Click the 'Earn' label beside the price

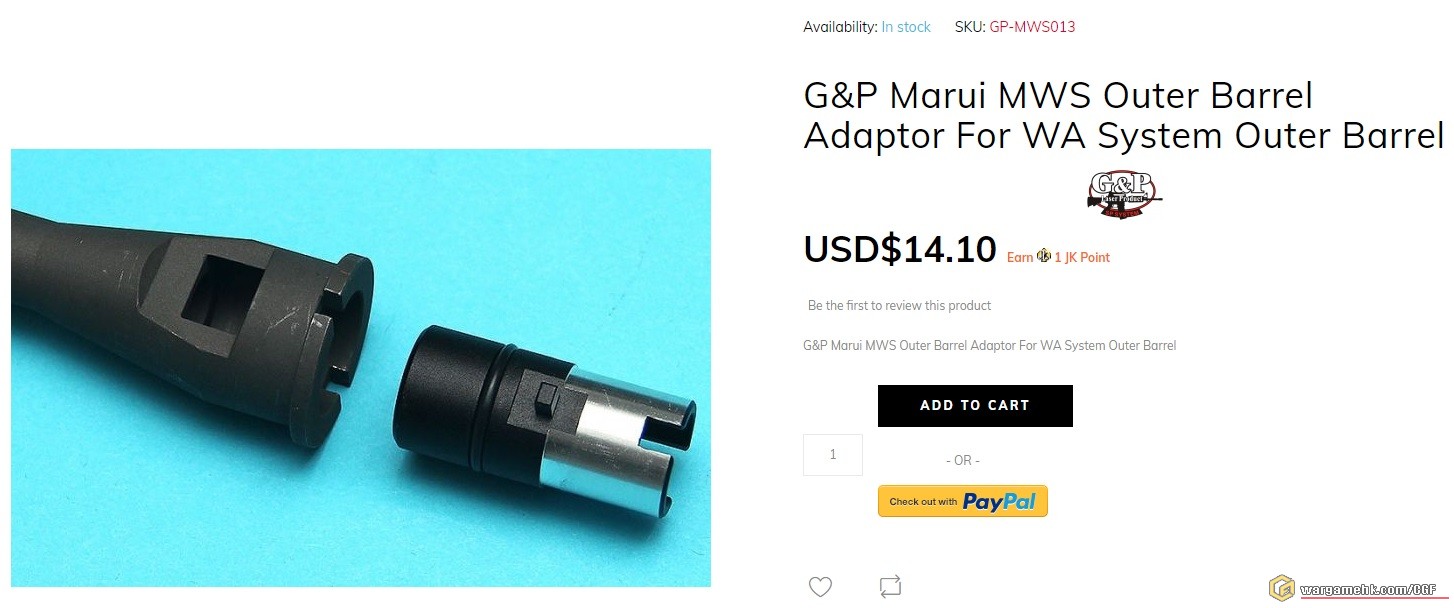1020,257
